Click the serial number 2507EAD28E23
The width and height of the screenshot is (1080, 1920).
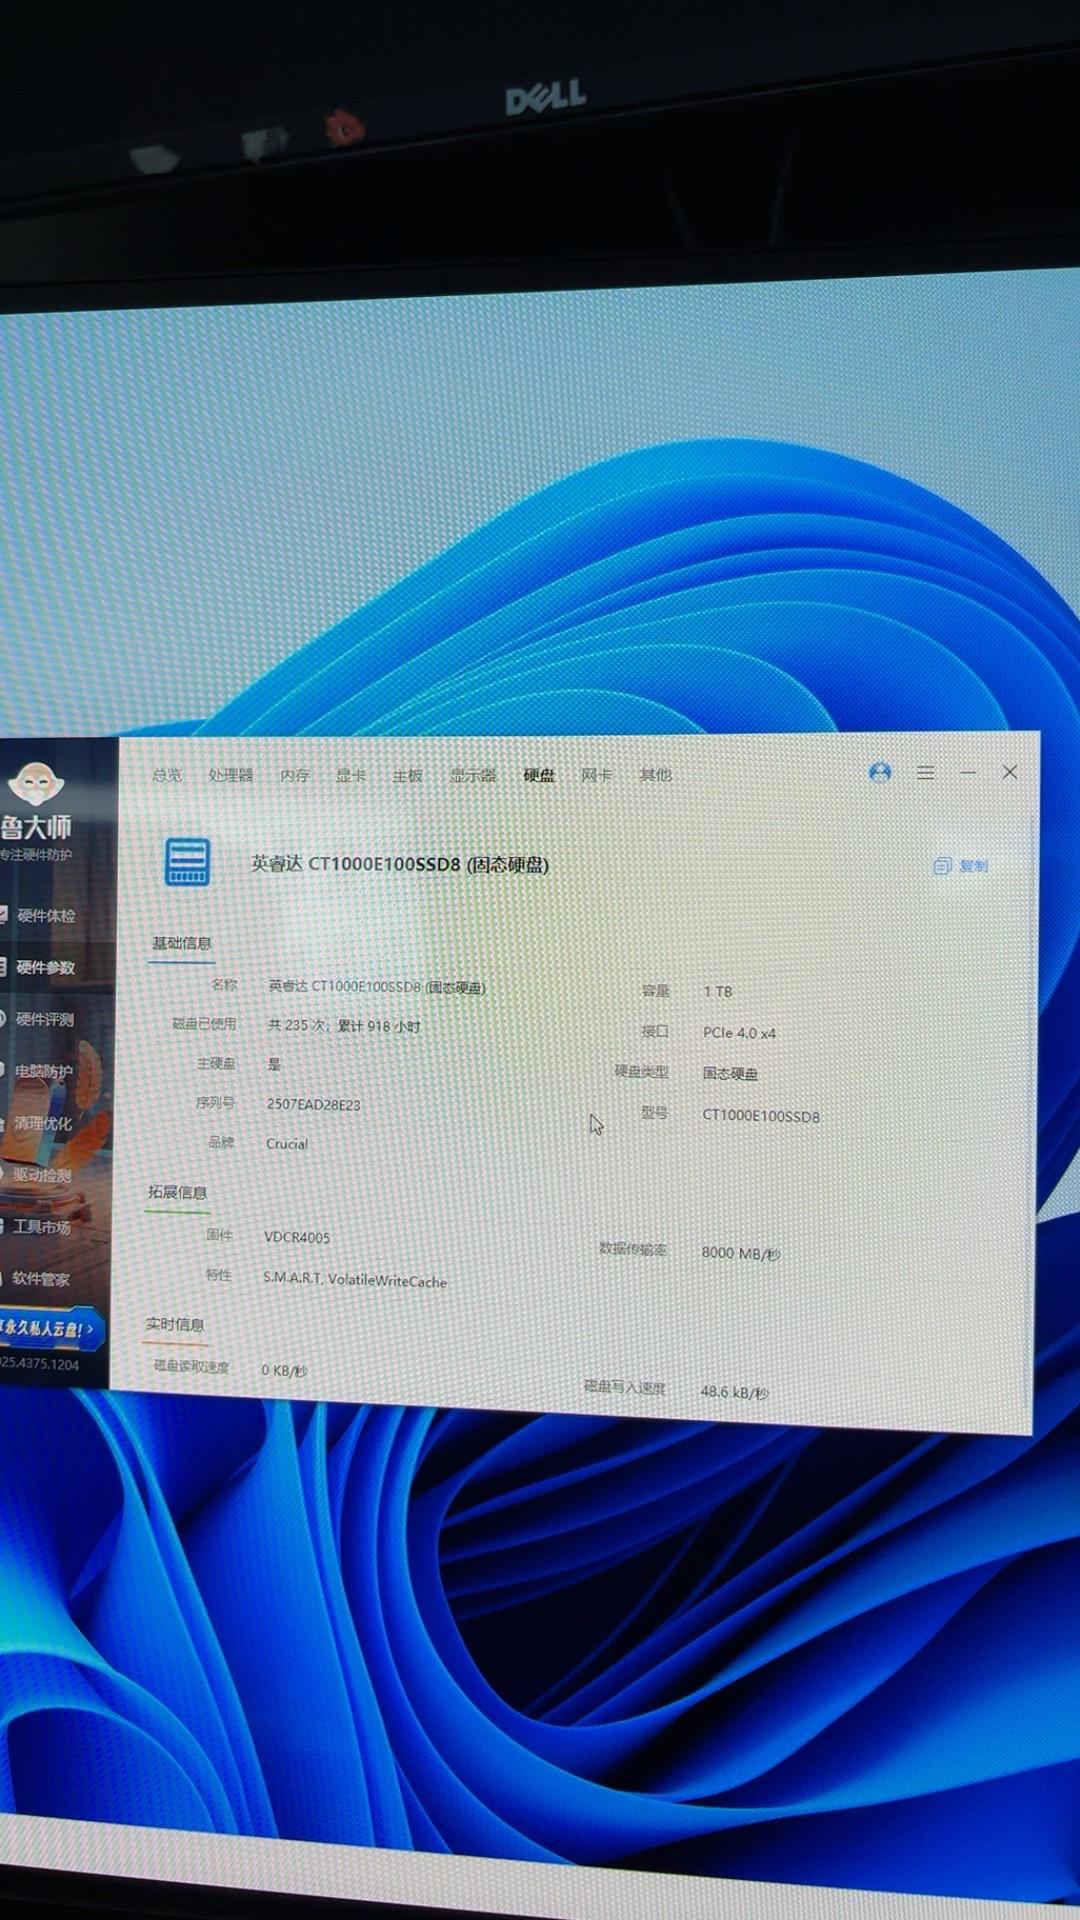click(313, 1105)
